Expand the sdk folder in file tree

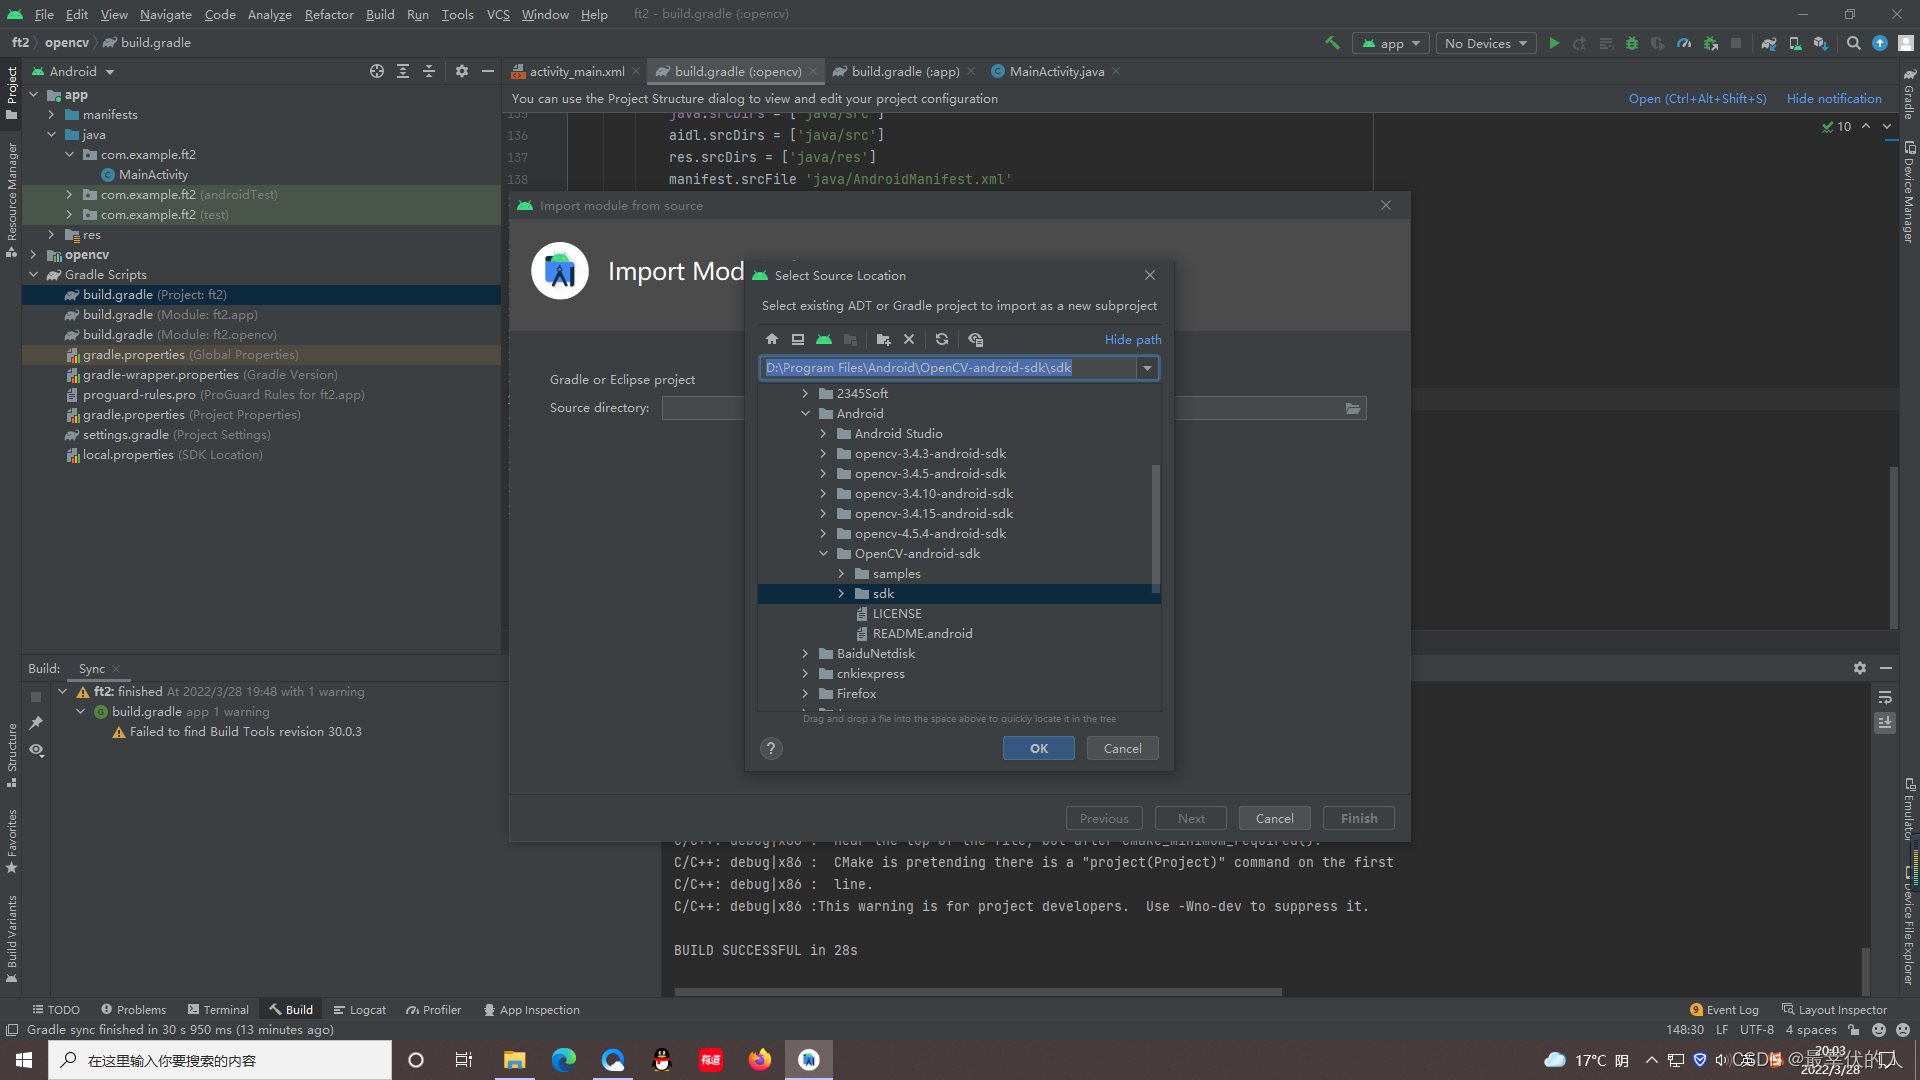(841, 594)
